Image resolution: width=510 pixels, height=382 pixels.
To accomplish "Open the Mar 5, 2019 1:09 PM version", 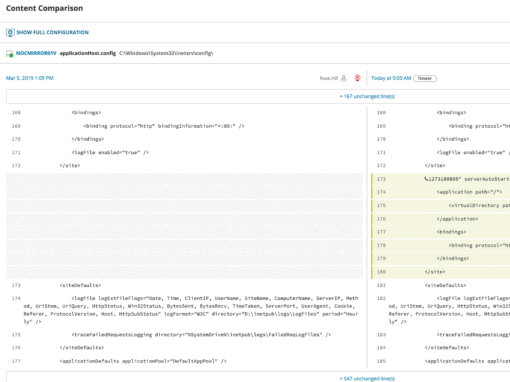I will pyautogui.click(x=30, y=78).
